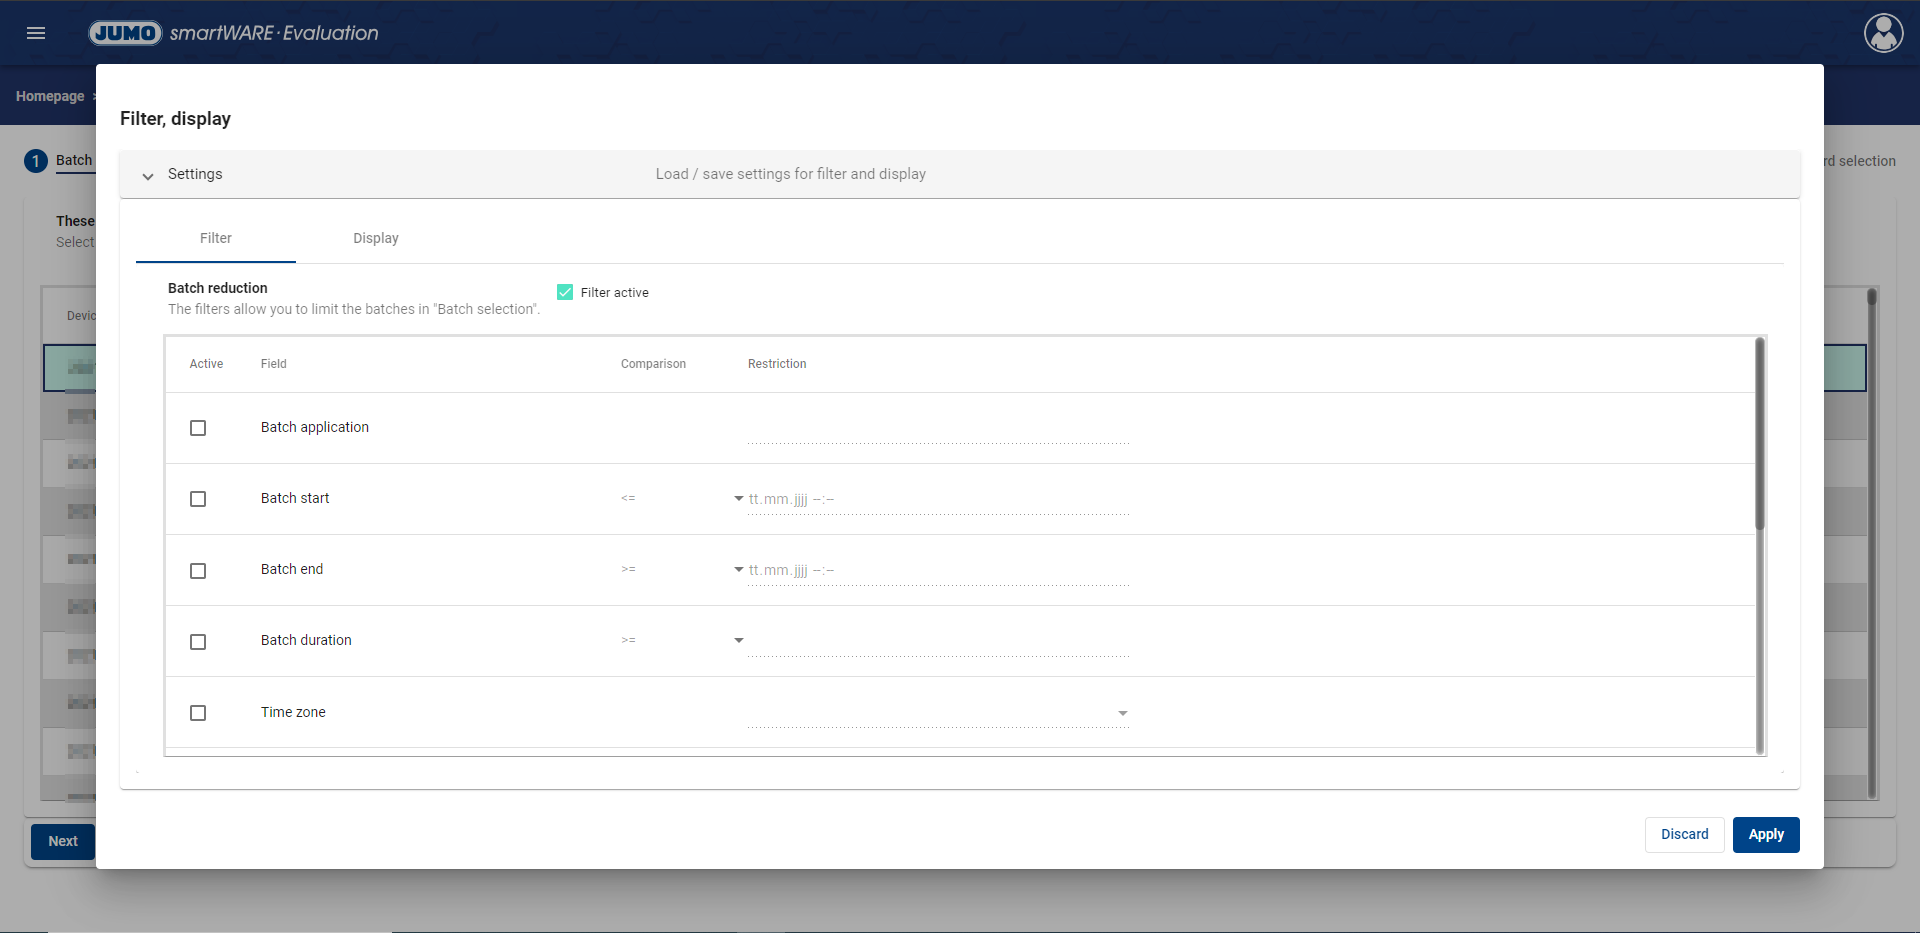Activate the Batch duration filter checkbox
The height and width of the screenshot is (933, 1920).
[198, 641]
